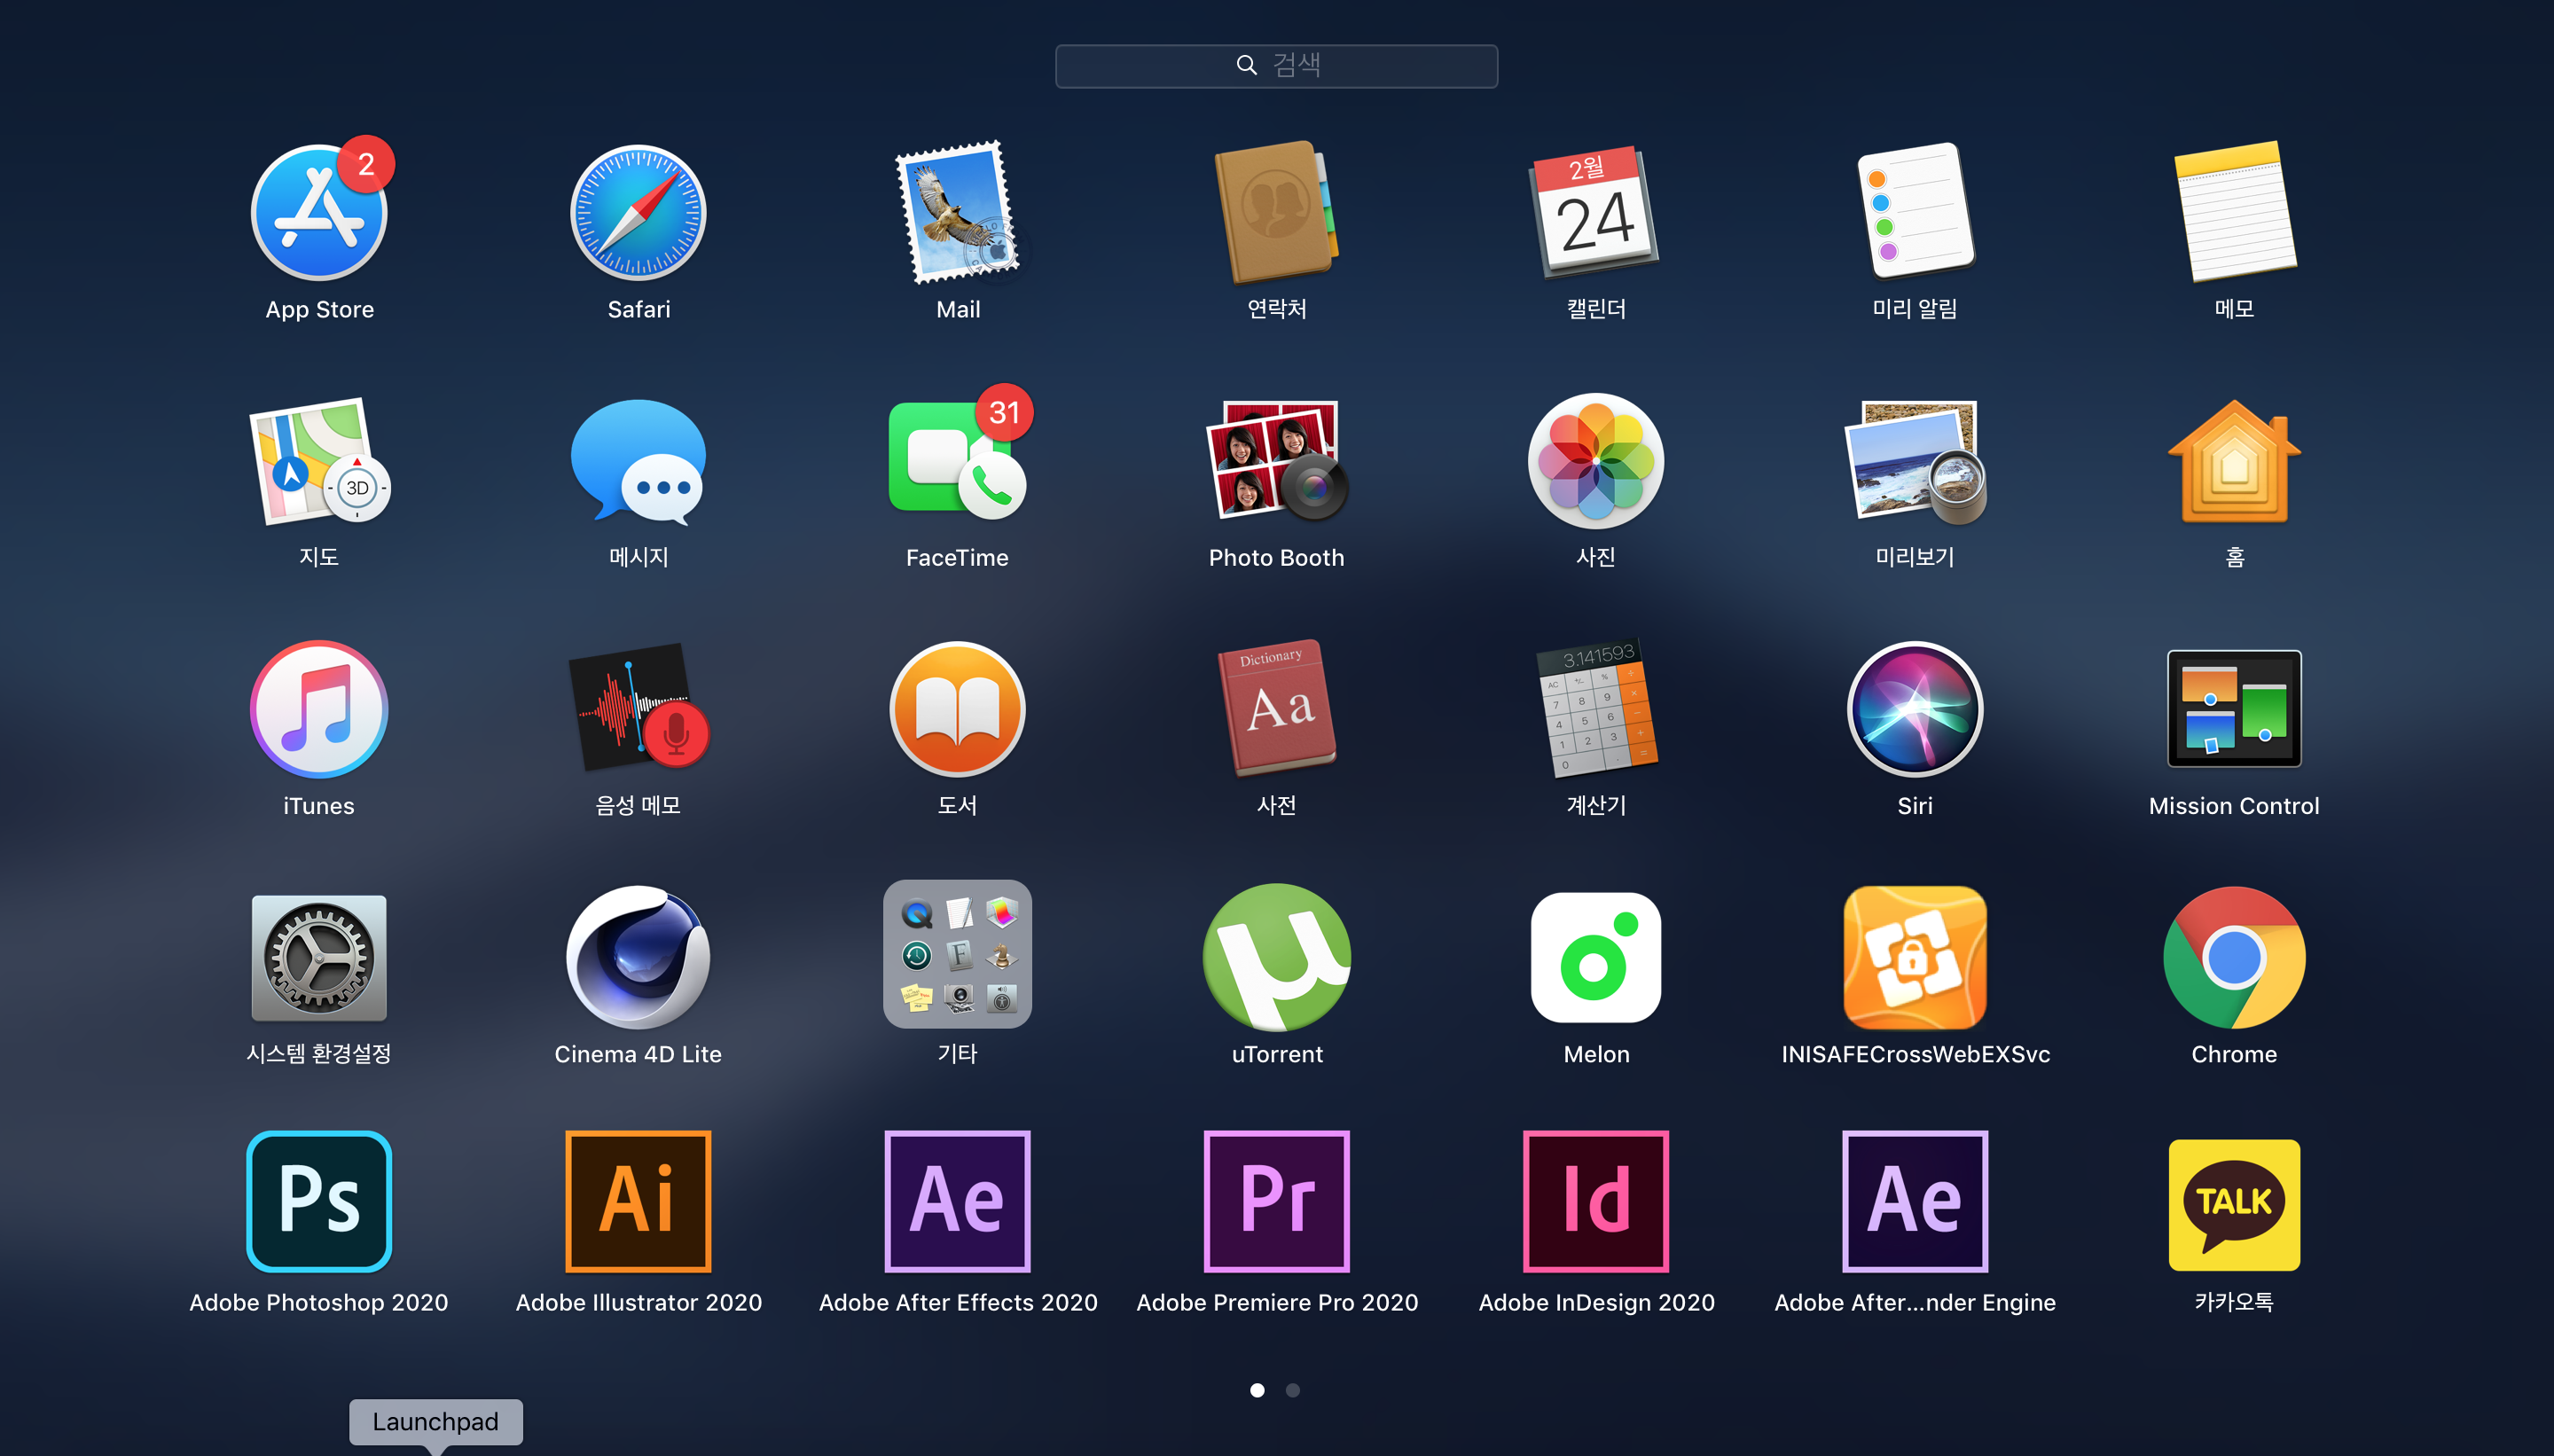The width and height of the screenshot is (2554, 1456).
Task: Launch KakaoTalk from Launchpad
Action: click(2234, 1204)
